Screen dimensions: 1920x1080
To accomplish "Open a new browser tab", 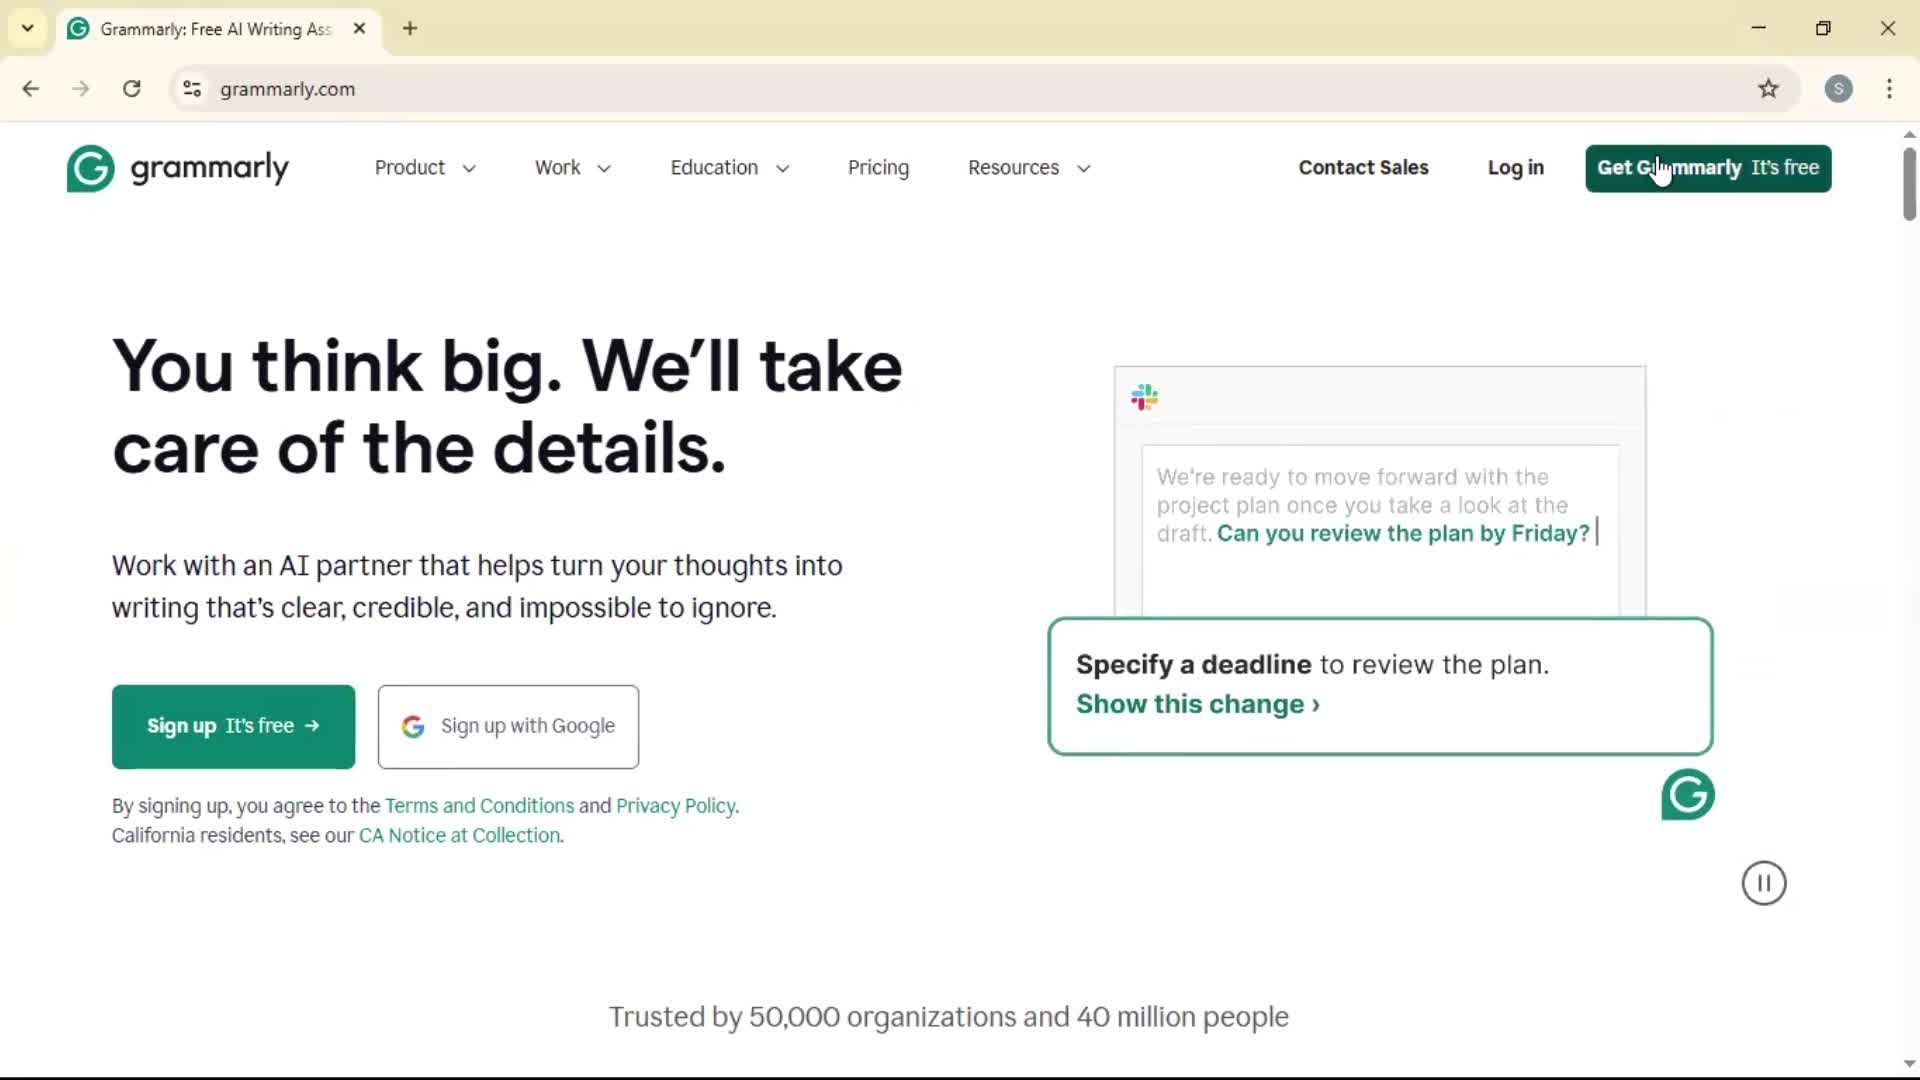I will coord(410,29).
